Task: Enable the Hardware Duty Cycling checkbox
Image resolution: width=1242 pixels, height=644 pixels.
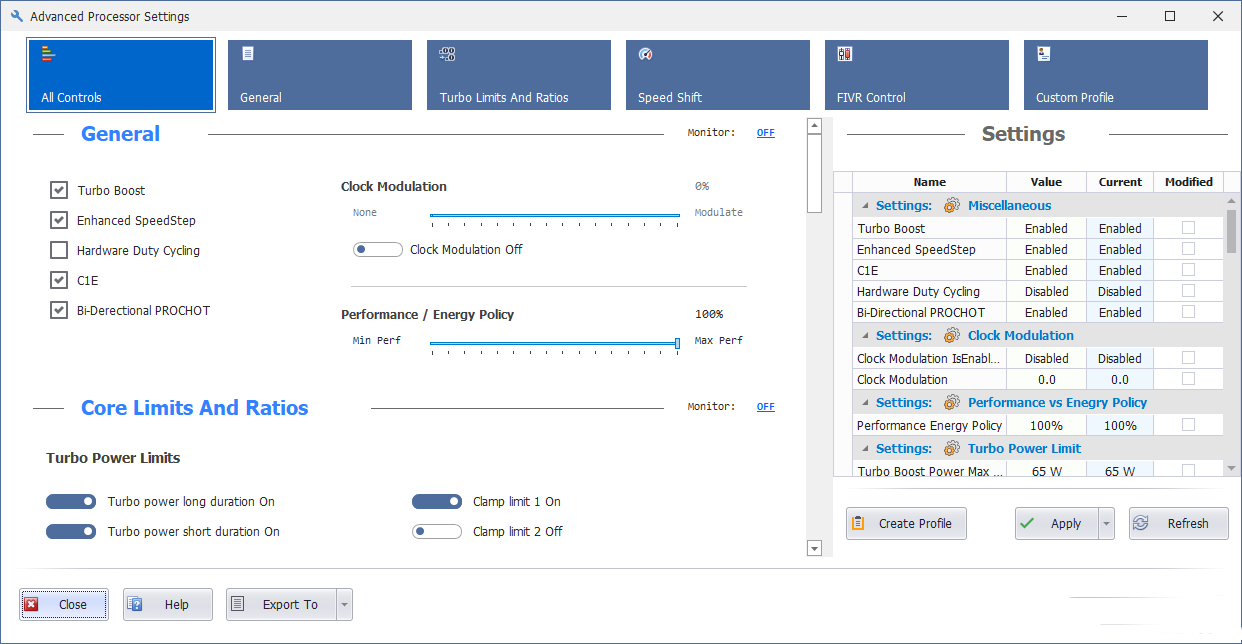Action: coord(58,250)
